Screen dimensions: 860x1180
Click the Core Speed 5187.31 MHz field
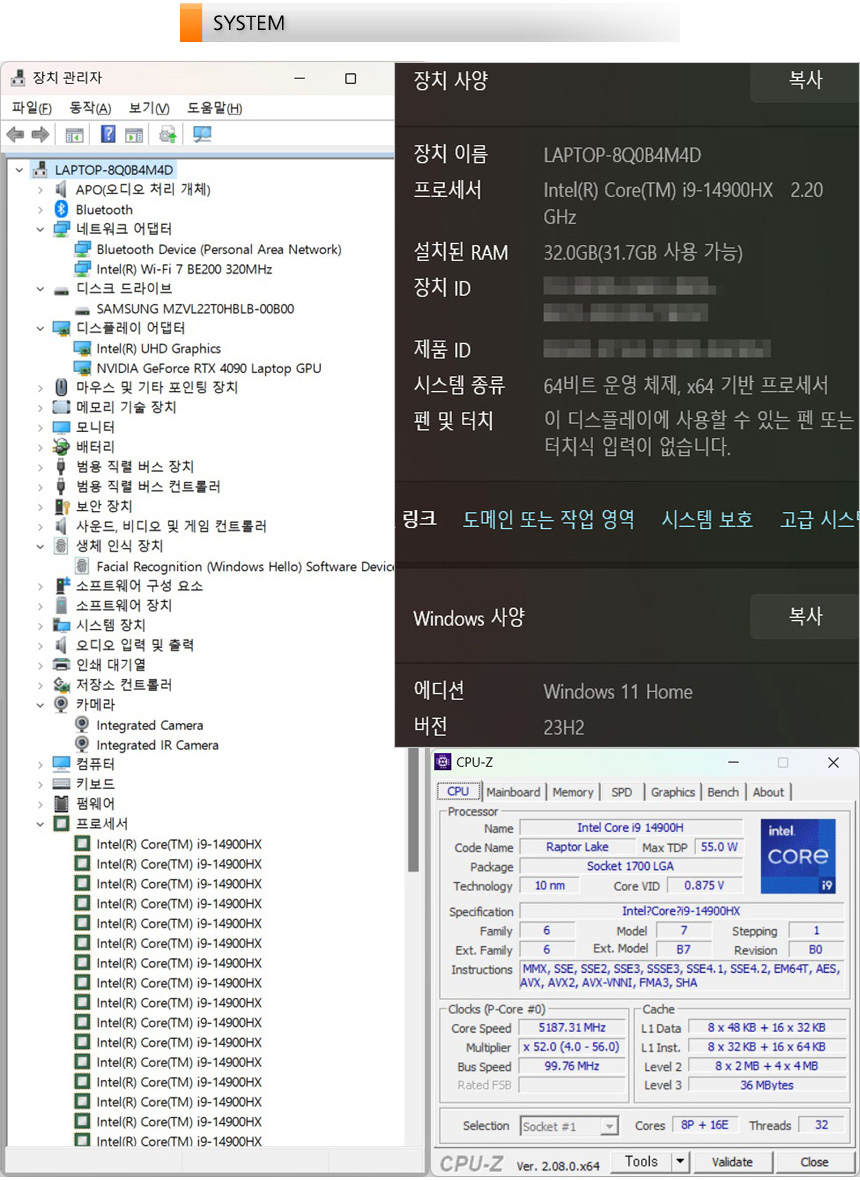click(x=572, y=1027)
